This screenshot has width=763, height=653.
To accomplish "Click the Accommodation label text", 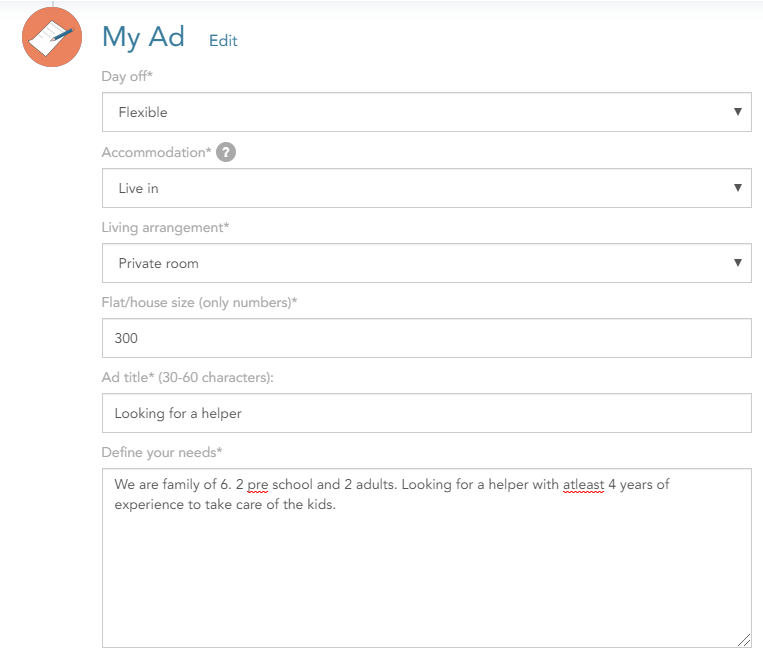I will (156, 152).
